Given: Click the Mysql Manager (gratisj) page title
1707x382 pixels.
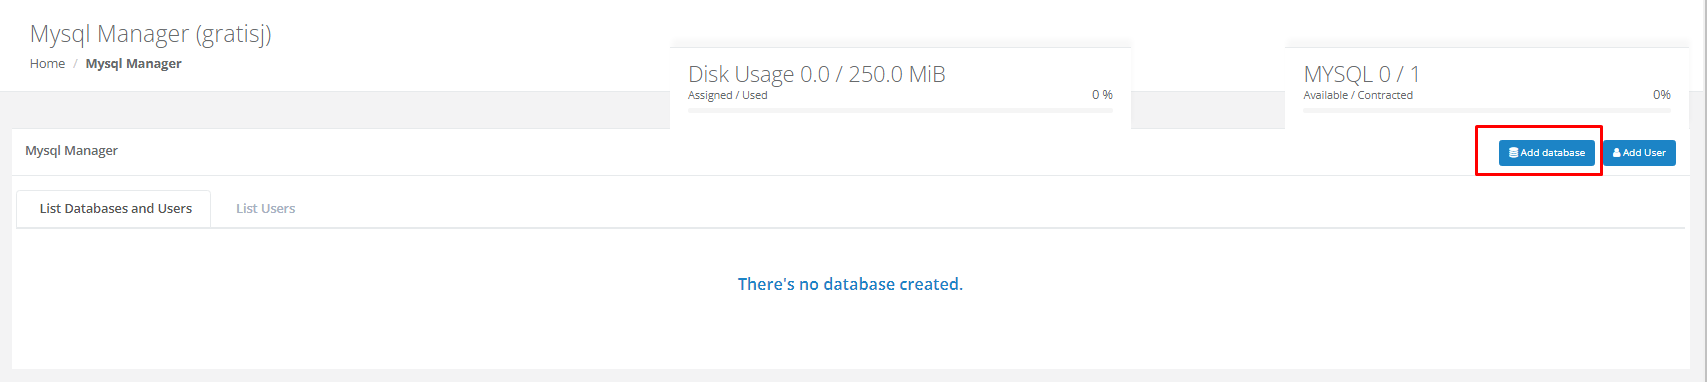Looking at the screenshot, I should click(151, 34).
